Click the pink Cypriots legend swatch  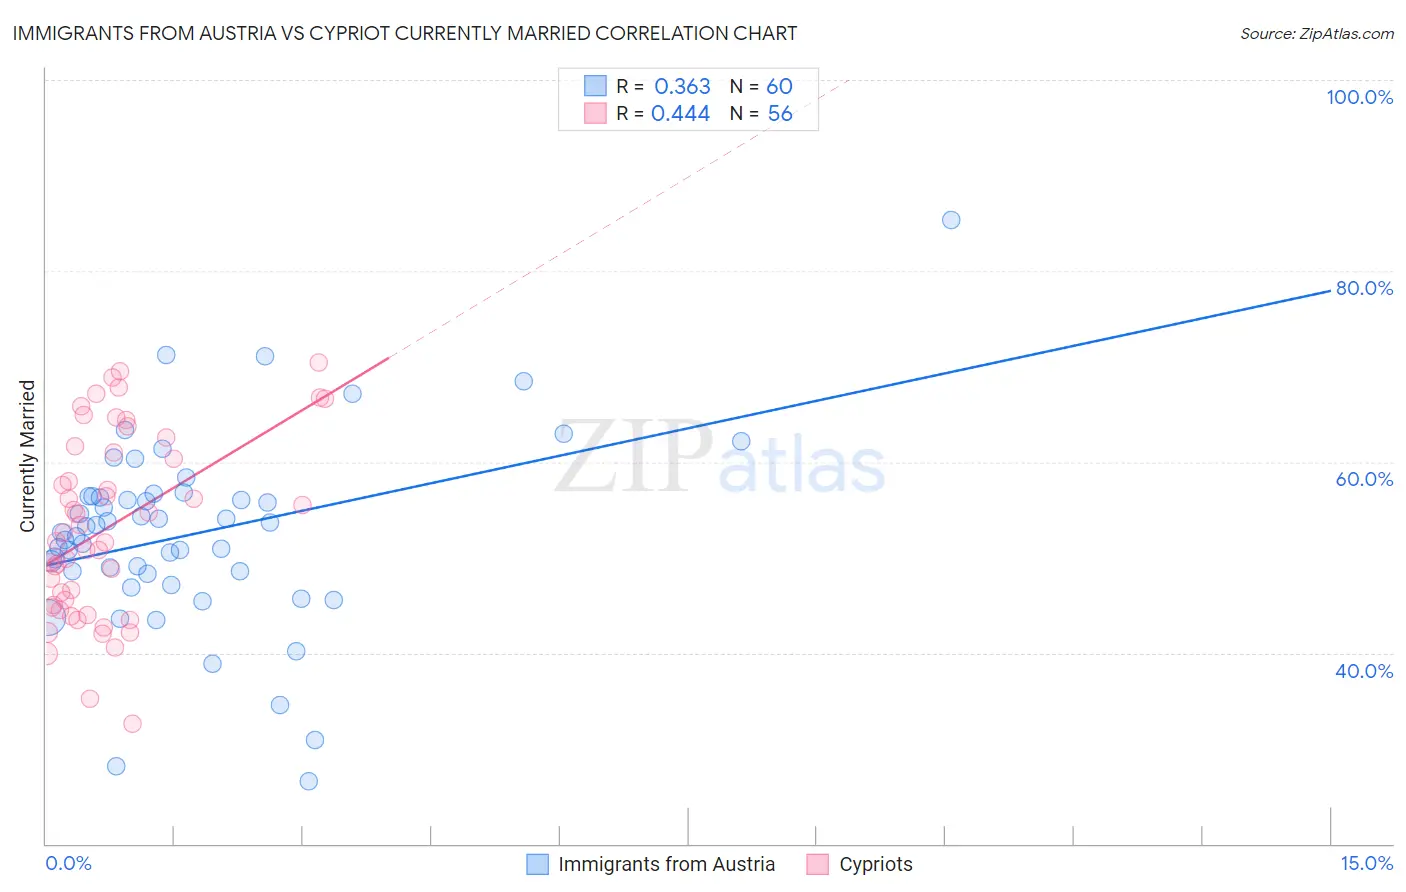point(818,864)
